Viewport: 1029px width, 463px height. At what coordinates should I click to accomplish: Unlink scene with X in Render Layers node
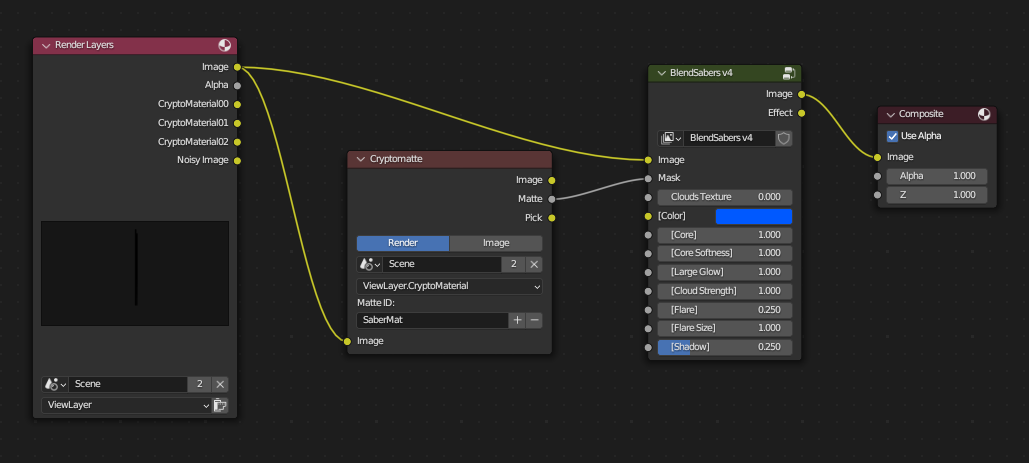pos(220,384)
